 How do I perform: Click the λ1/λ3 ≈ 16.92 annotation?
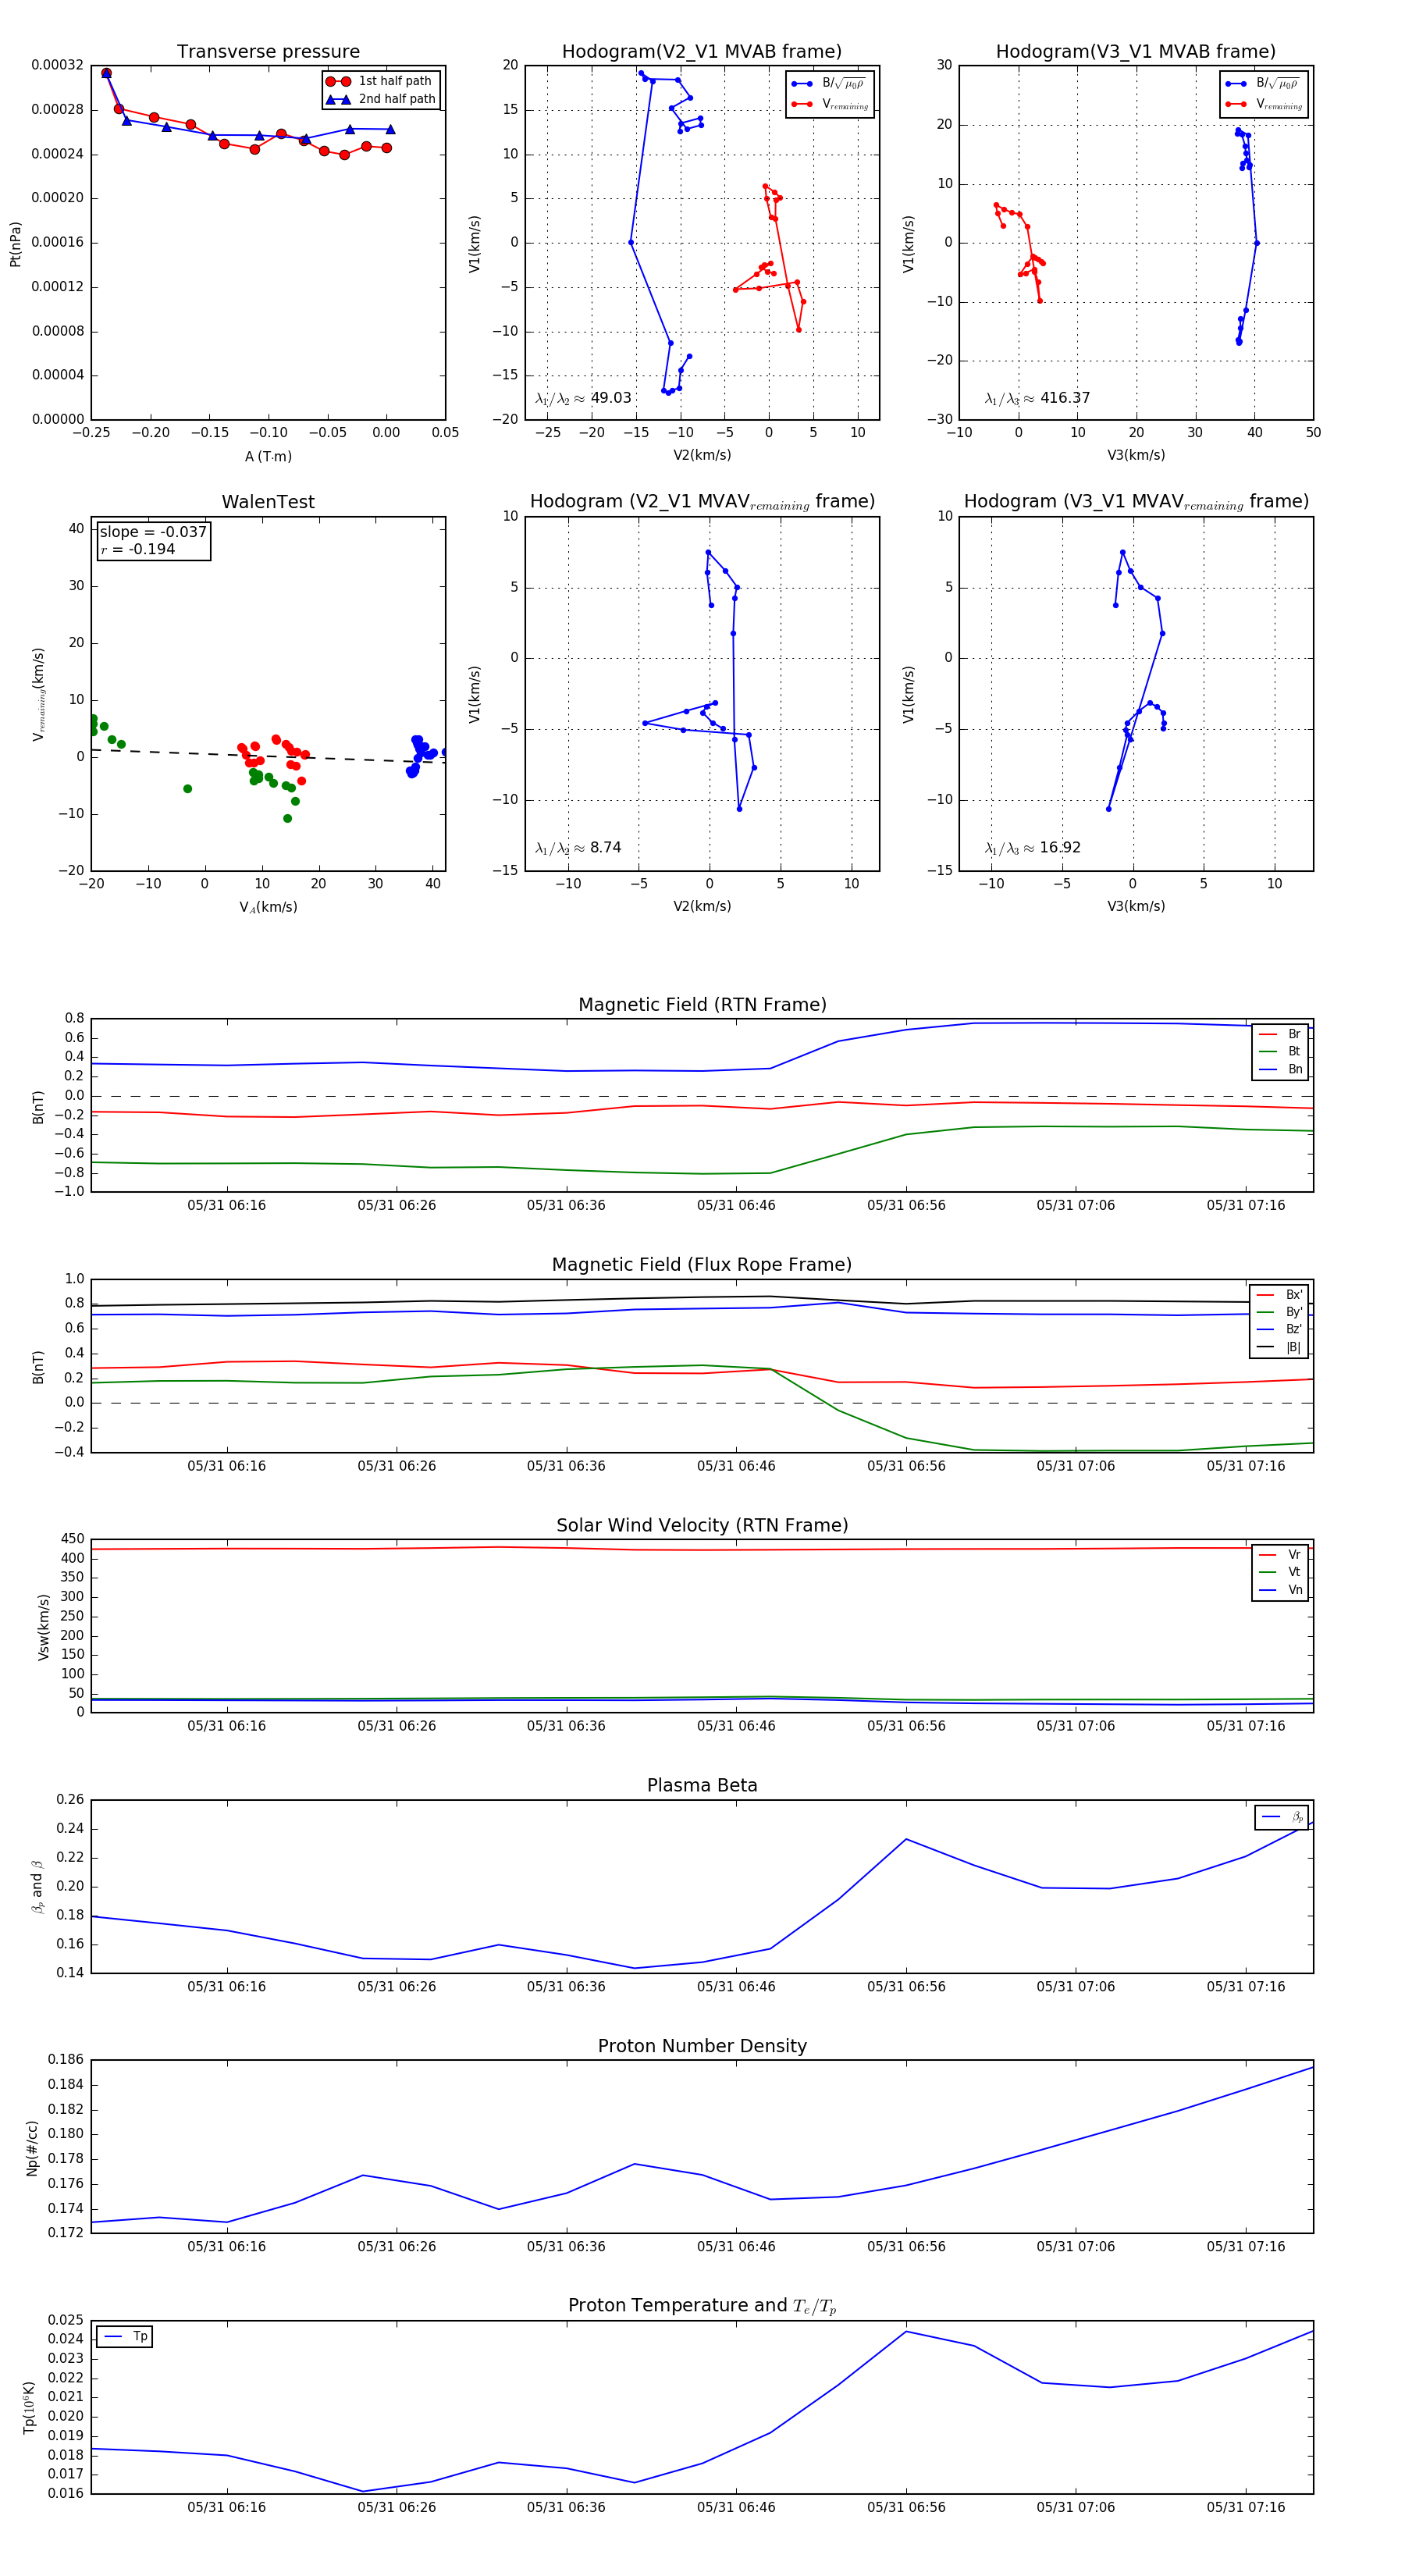click(1033, 848)
